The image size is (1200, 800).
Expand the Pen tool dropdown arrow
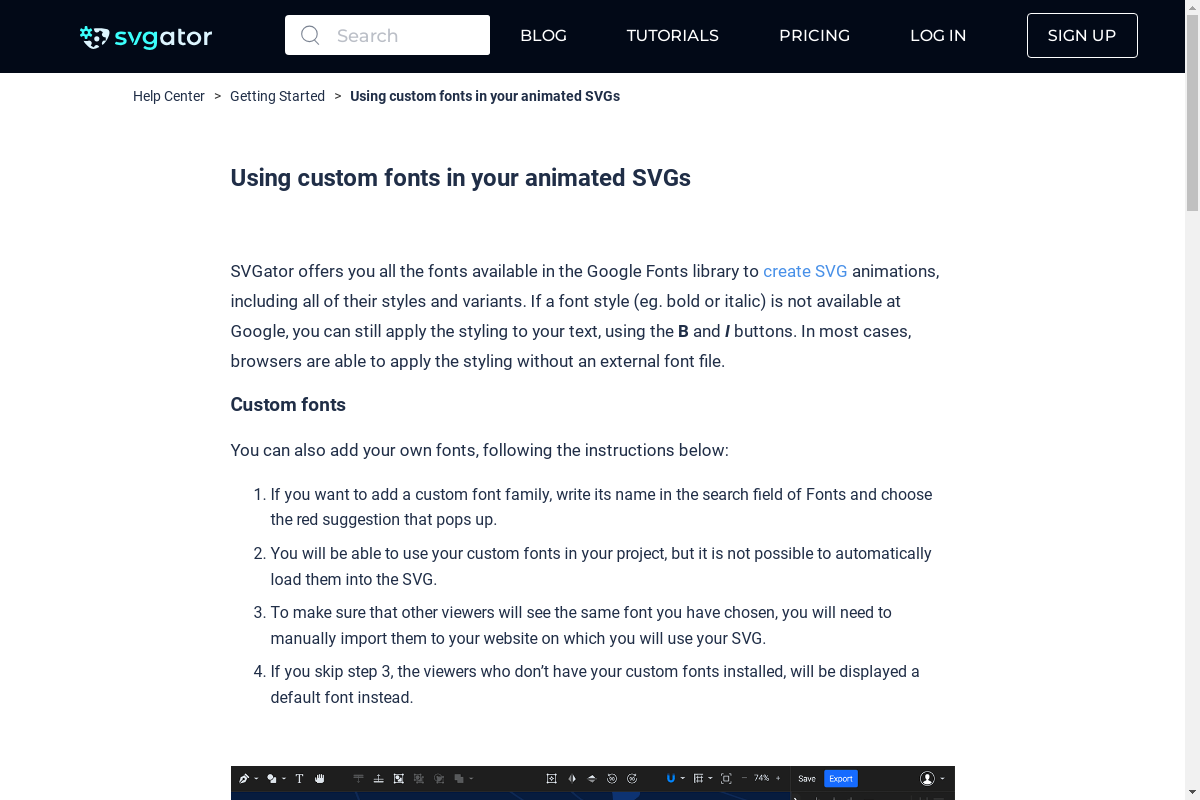click(x=256, y=779)
